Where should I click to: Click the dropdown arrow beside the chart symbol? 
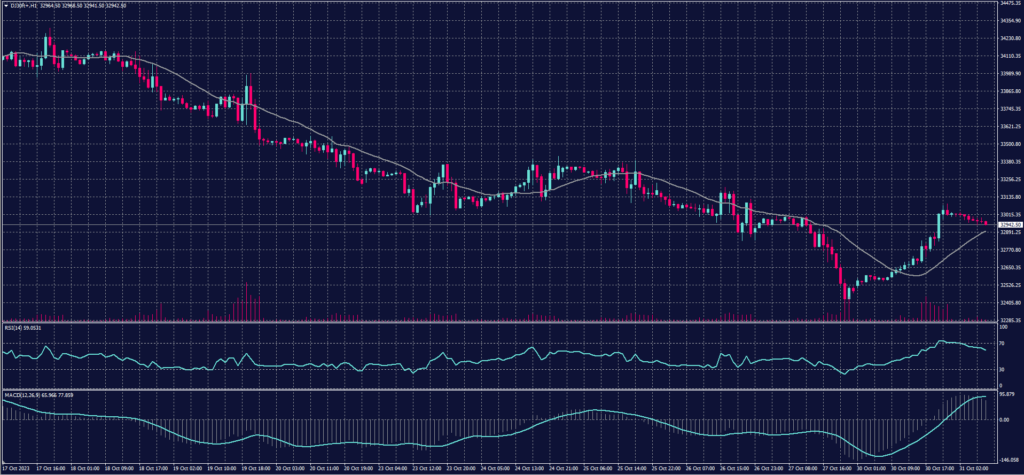(4, 5)
